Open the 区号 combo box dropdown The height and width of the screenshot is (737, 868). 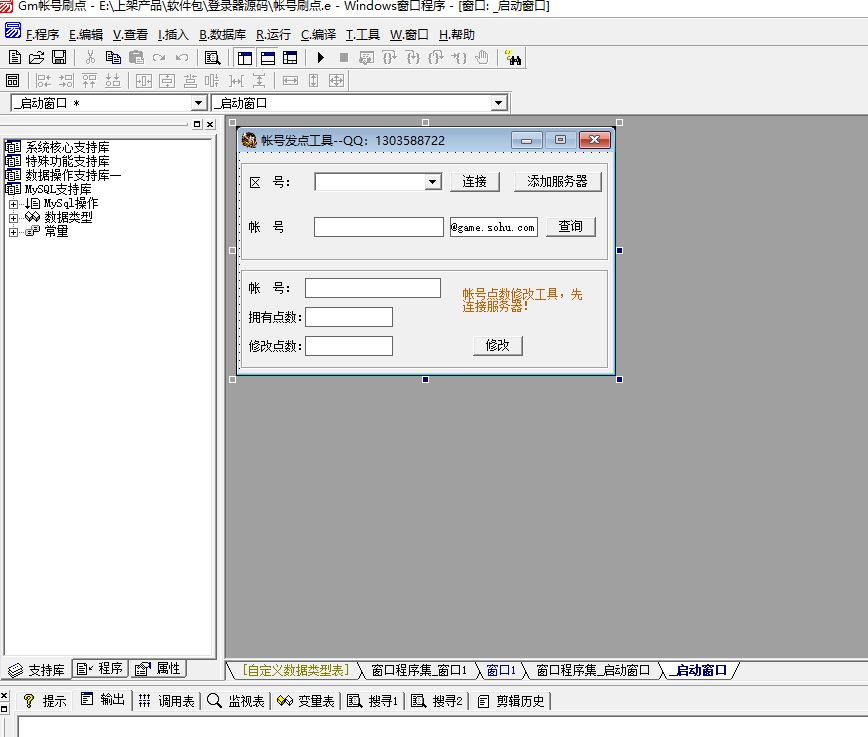pos(433,182)
